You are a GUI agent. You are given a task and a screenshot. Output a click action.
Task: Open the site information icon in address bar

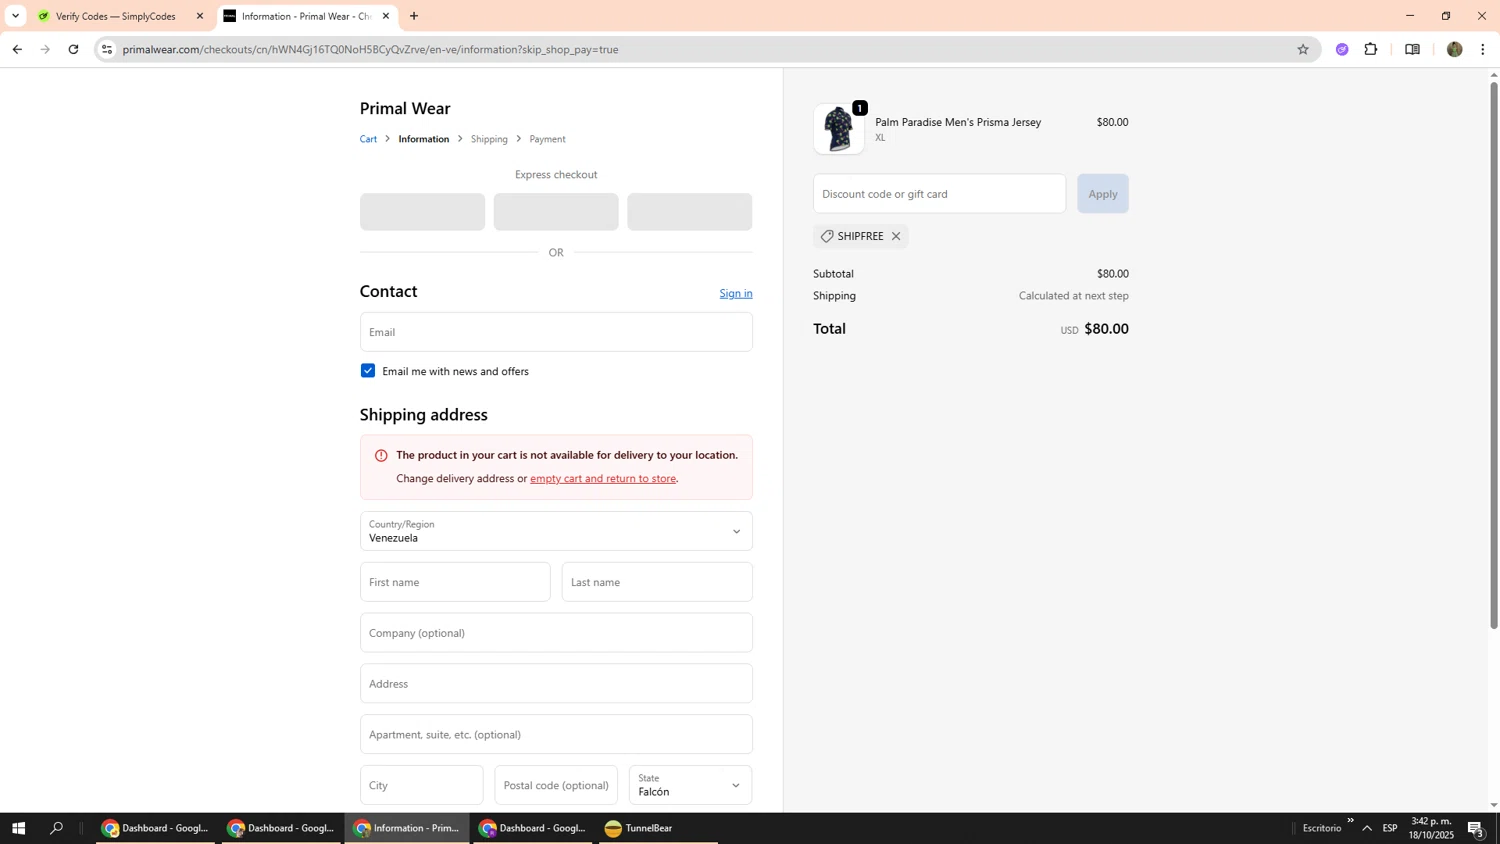107,49
